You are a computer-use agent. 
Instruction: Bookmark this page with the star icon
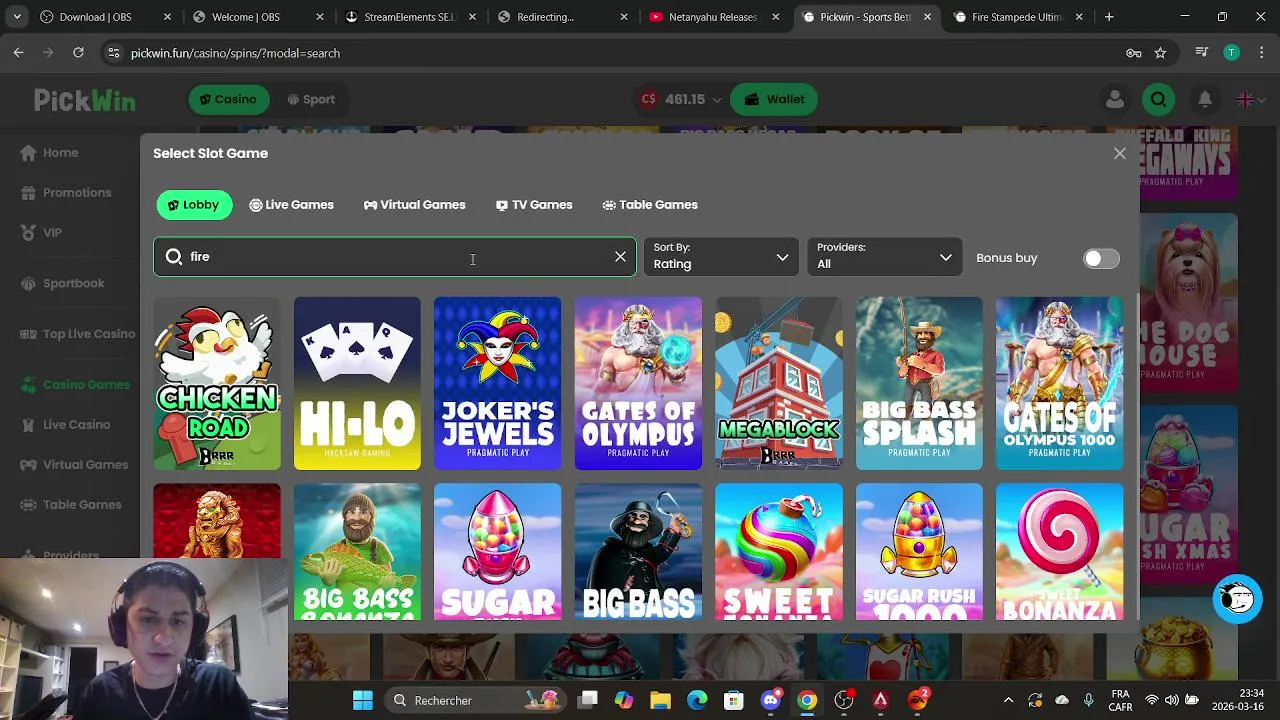pos(1160,53)
